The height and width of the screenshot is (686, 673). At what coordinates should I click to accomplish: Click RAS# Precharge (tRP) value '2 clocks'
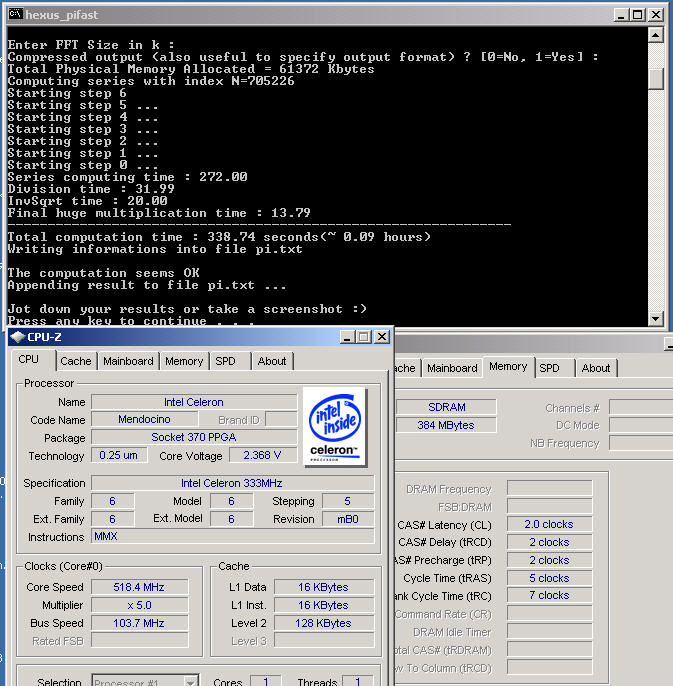[x=550, y=560]
